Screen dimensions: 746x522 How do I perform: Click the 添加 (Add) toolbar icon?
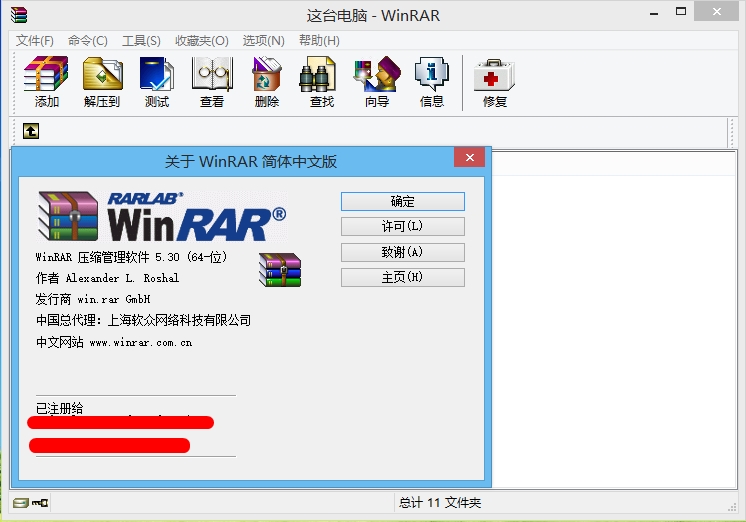[x=46, y=81]
